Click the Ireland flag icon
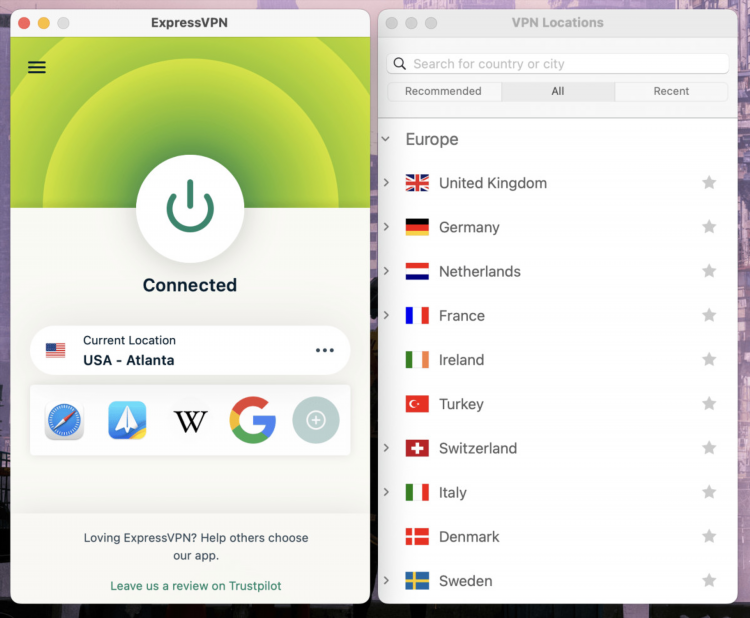Image resolution: width=750 pixels, height=618 pixels. (417, 360)
